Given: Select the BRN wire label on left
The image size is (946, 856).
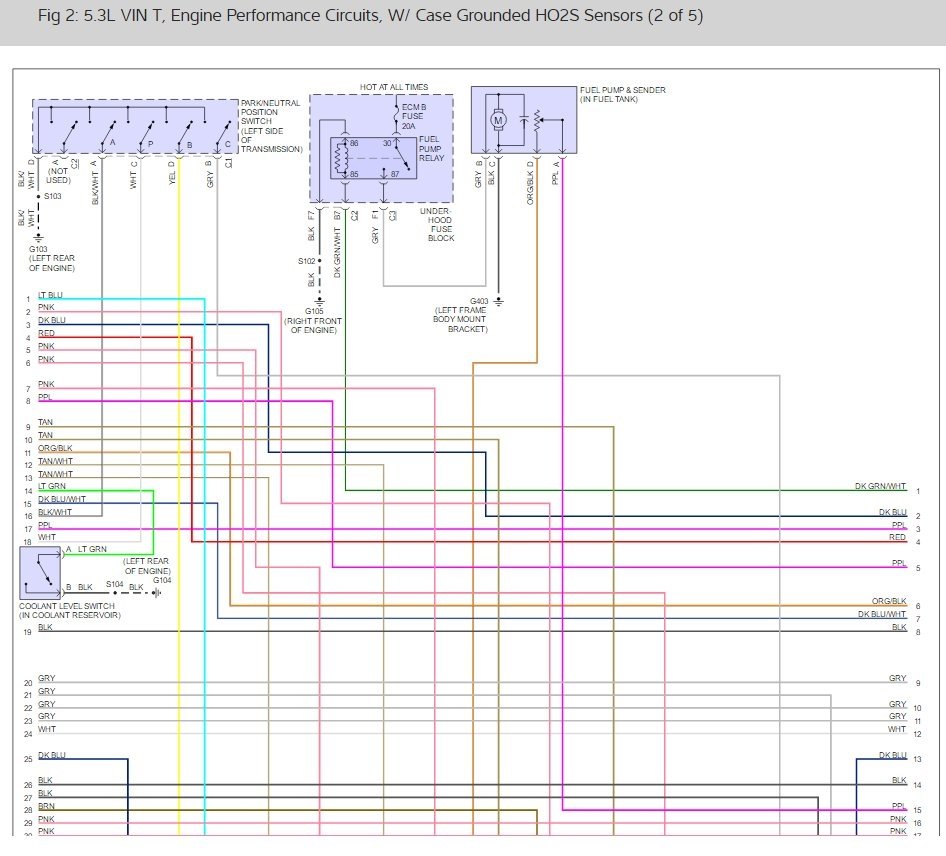Looking at the screenshot, I should [x=46, y=806].
